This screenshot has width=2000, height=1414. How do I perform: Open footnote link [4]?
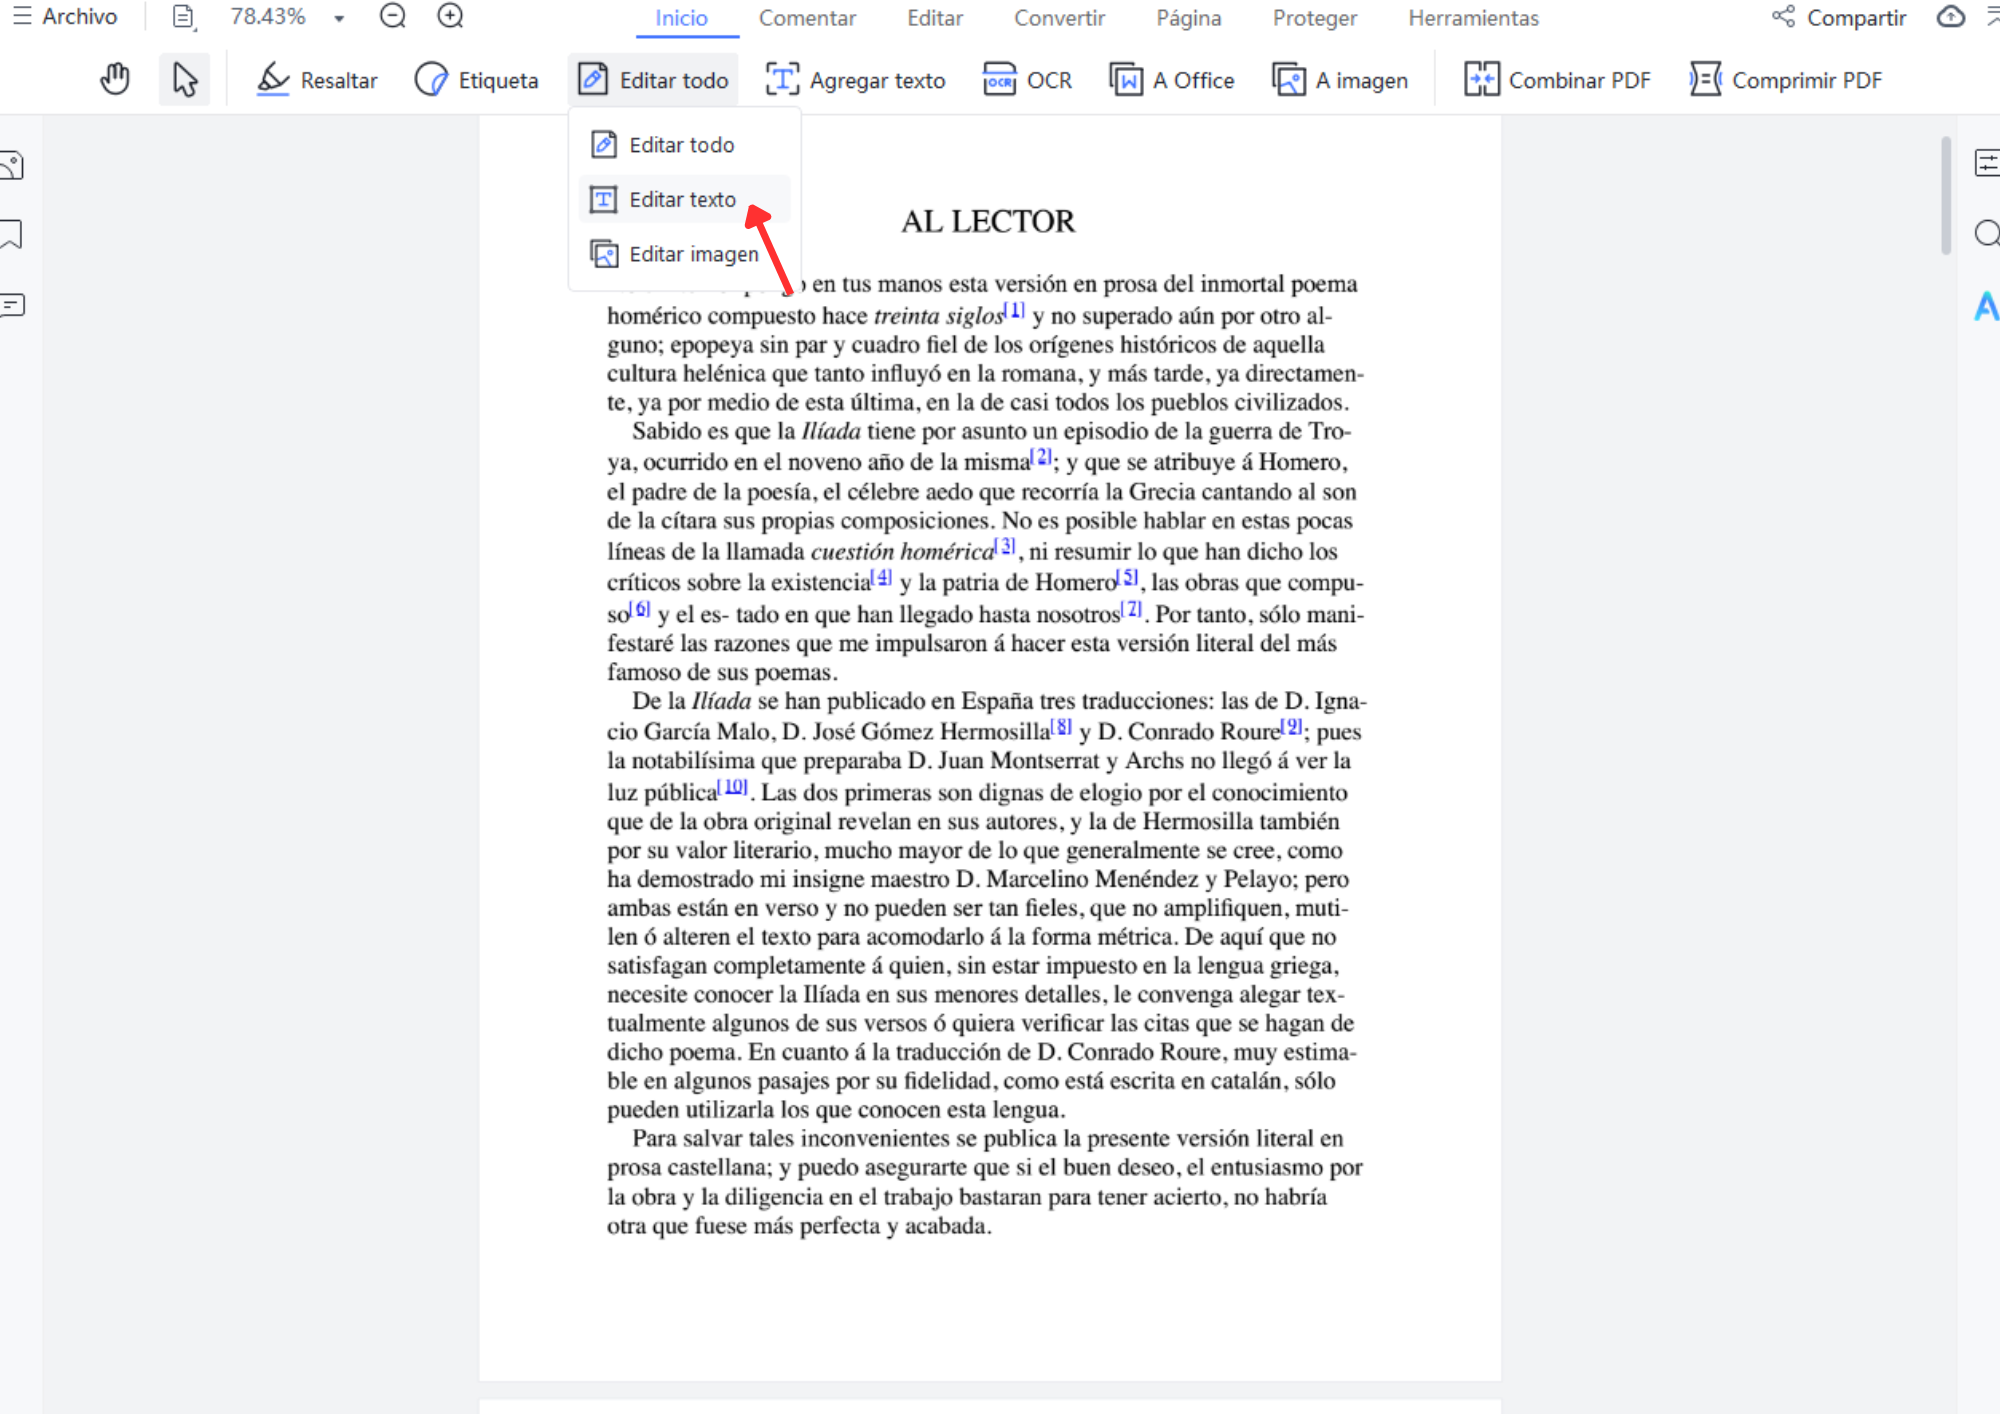tap(882, 577)
